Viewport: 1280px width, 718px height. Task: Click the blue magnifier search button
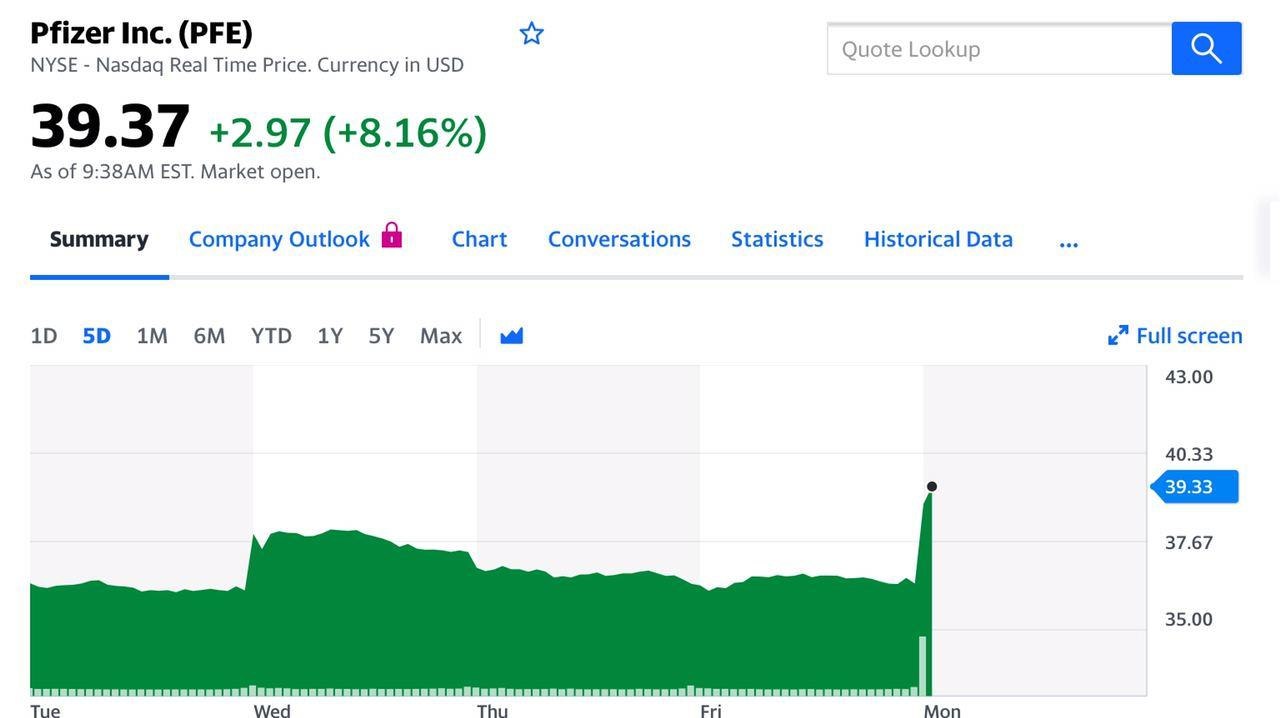[x=1206, y=48]
